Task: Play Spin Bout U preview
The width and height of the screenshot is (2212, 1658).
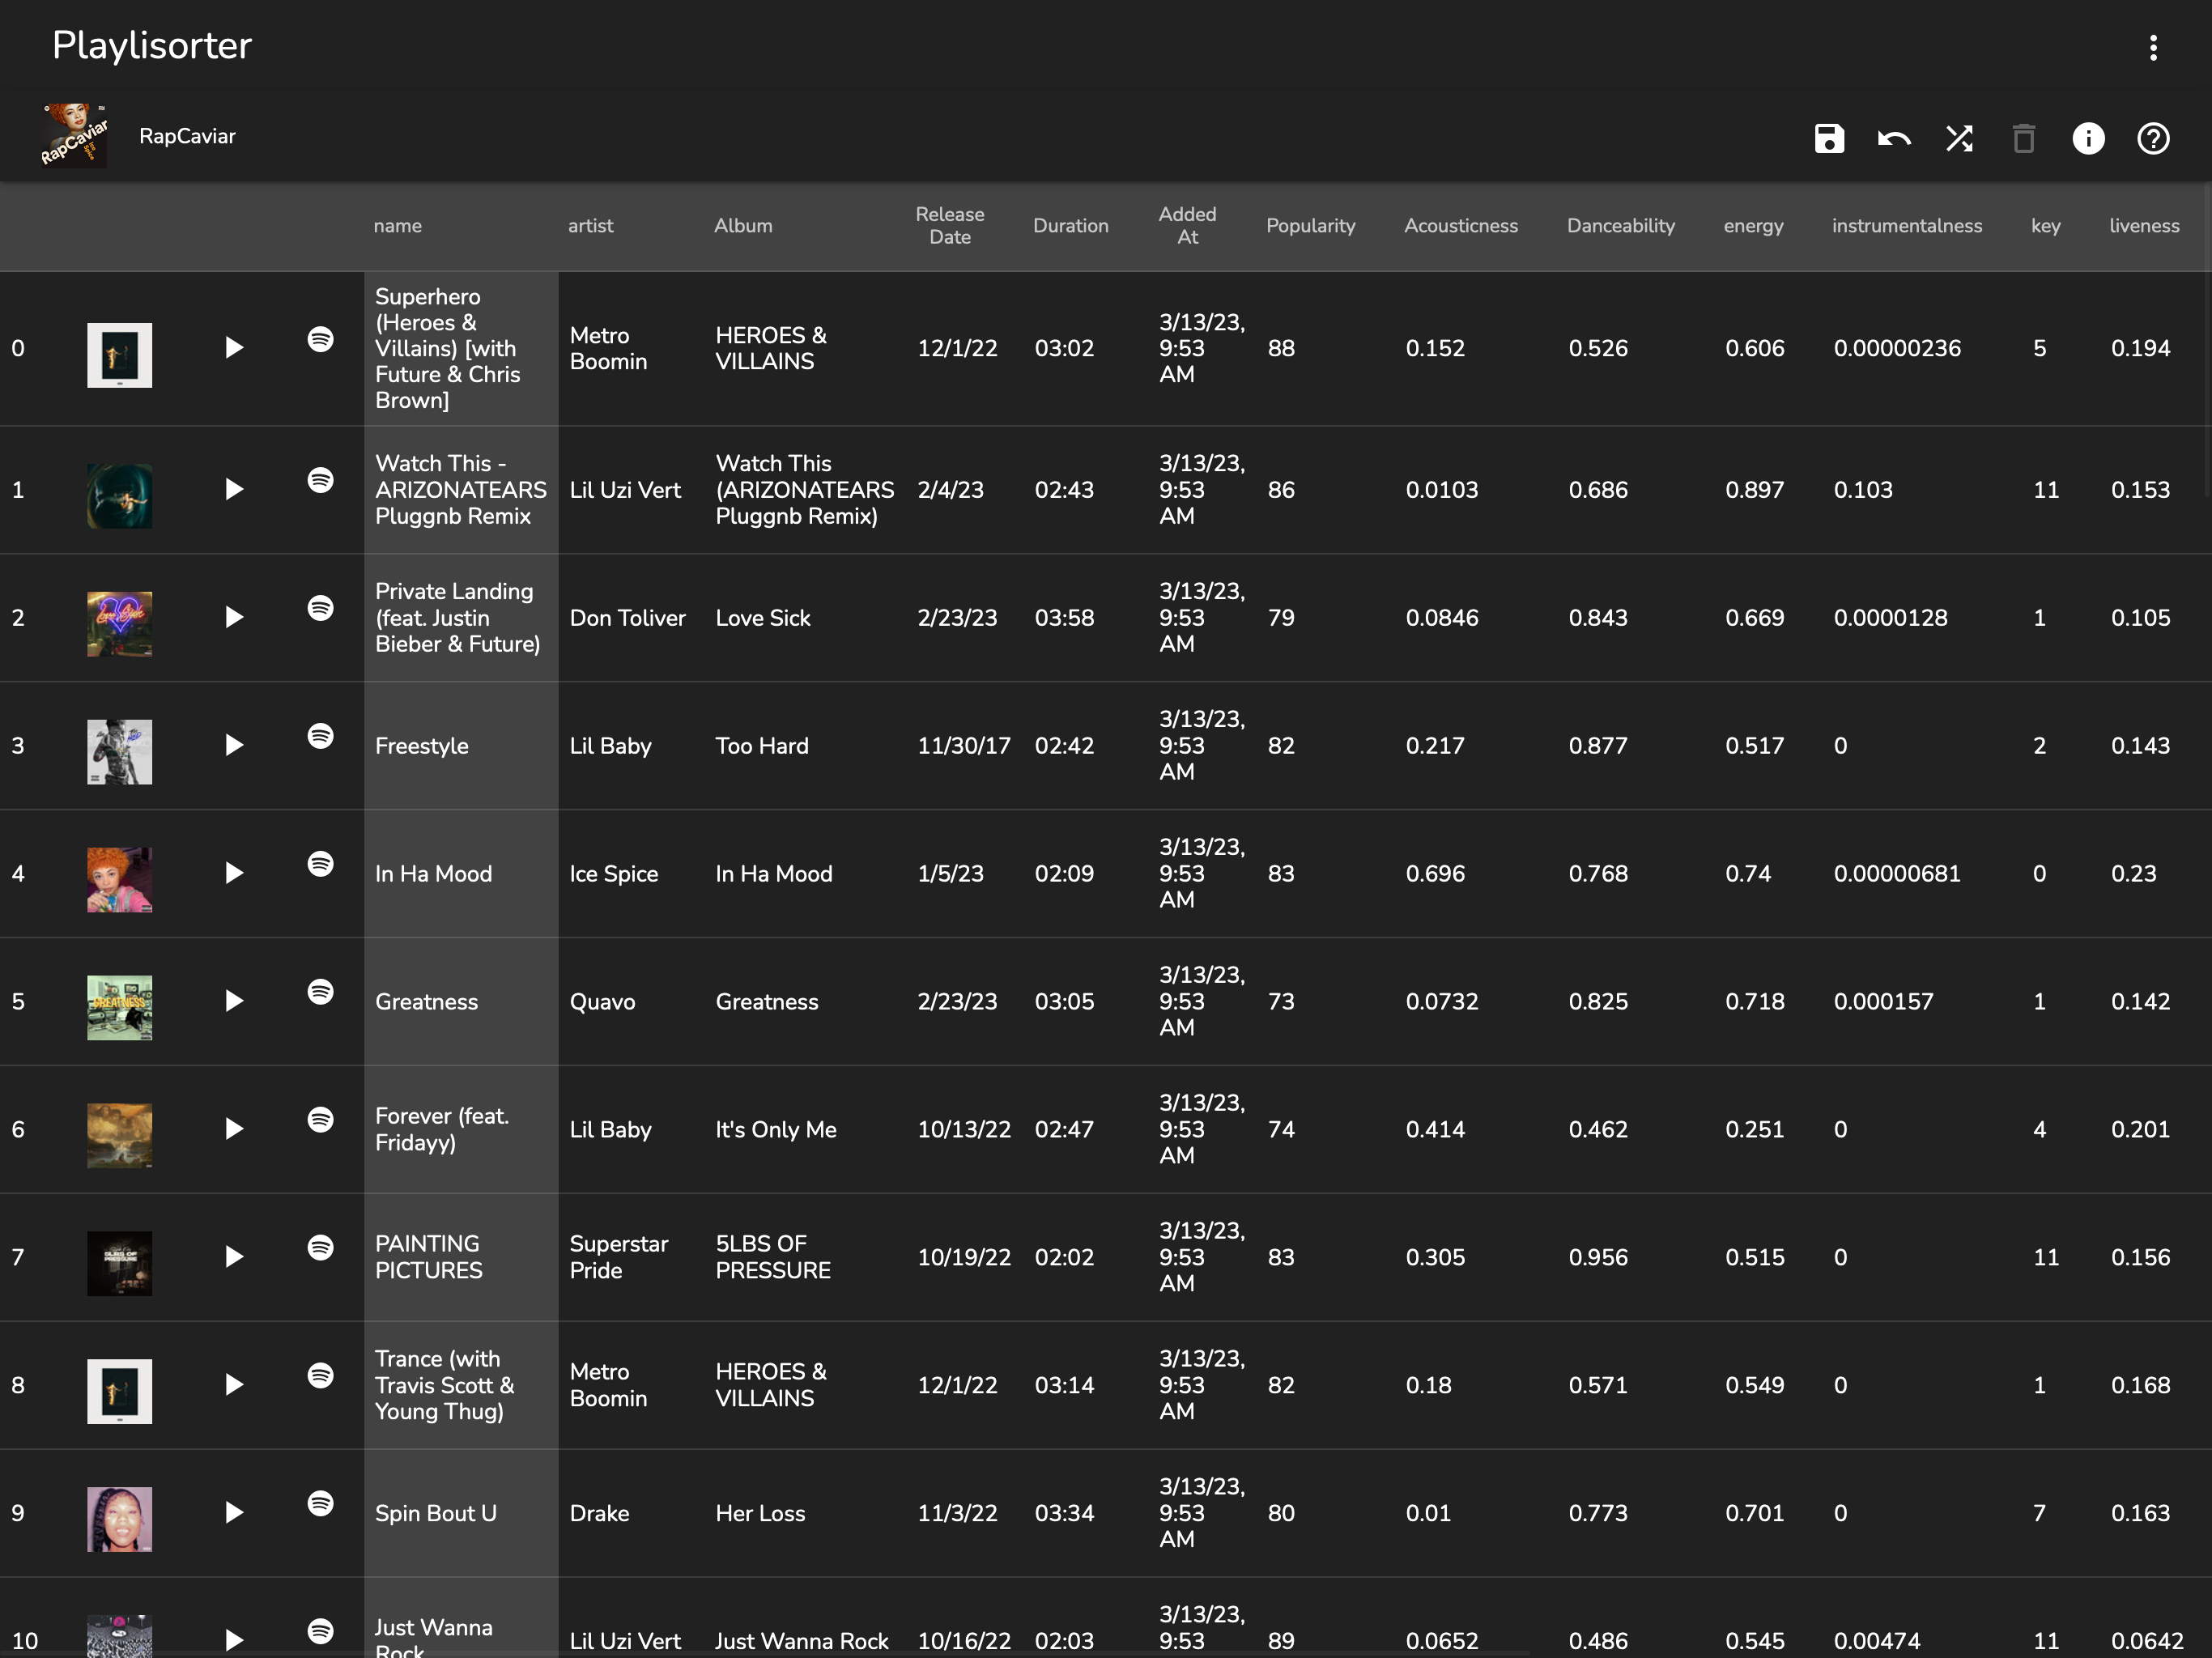Action: (x=234, y=1512)
